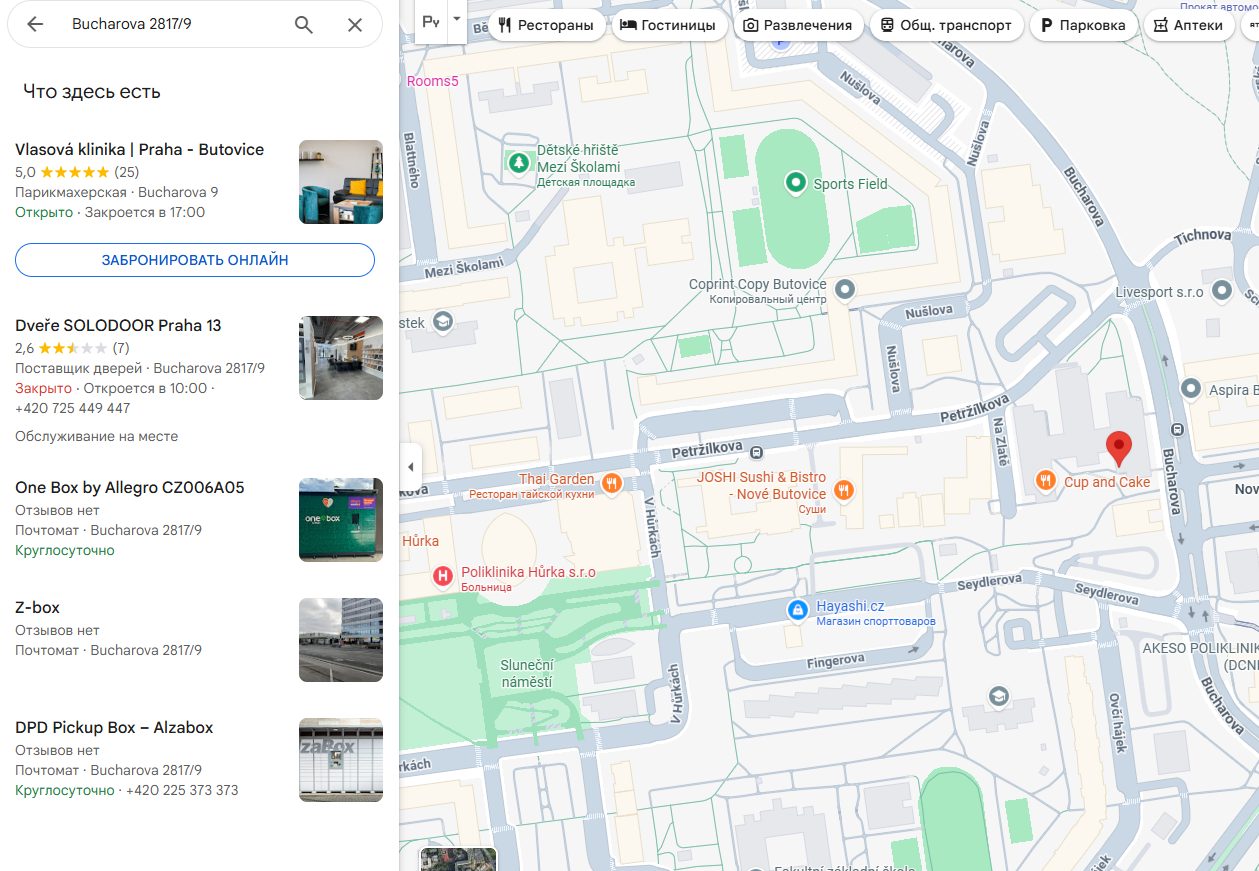Click the Rooms5 hotel label
Viewport: 1259px width, 871px height.
[x=433, y=81]
